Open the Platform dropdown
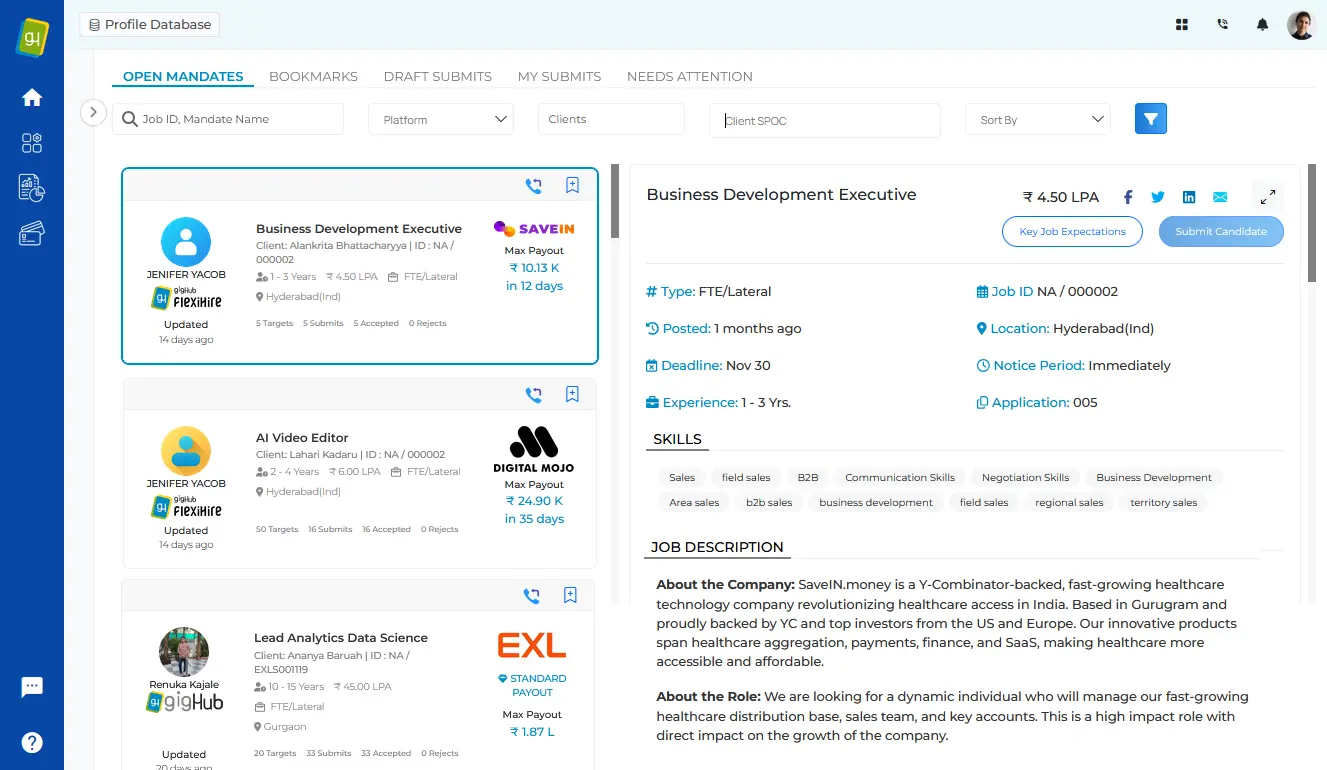Screen dimensions: 1327x770 441,119
